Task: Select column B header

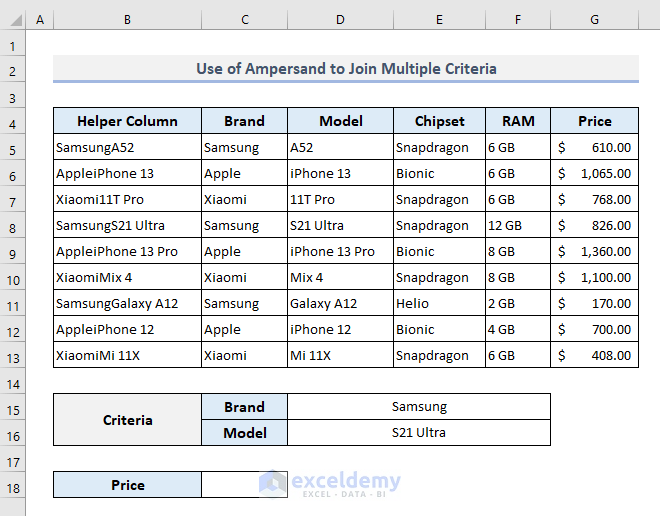Action: coord(128,20)
